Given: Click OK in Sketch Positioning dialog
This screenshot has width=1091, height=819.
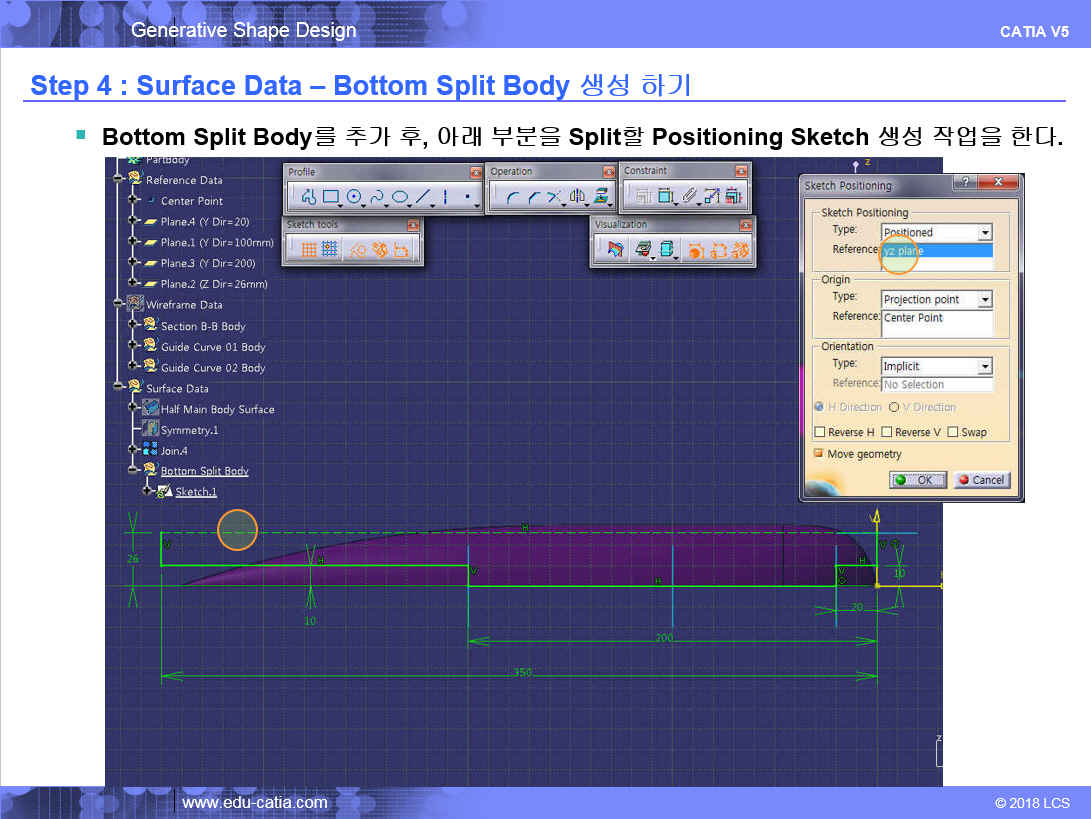Looking at the screenshot, I should [x=917, y=480].
